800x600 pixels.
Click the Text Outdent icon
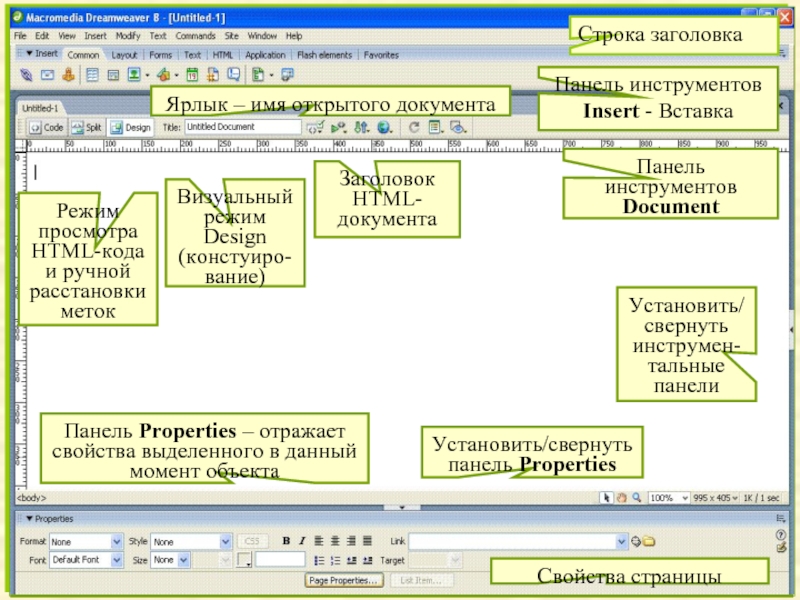(352, 561)
